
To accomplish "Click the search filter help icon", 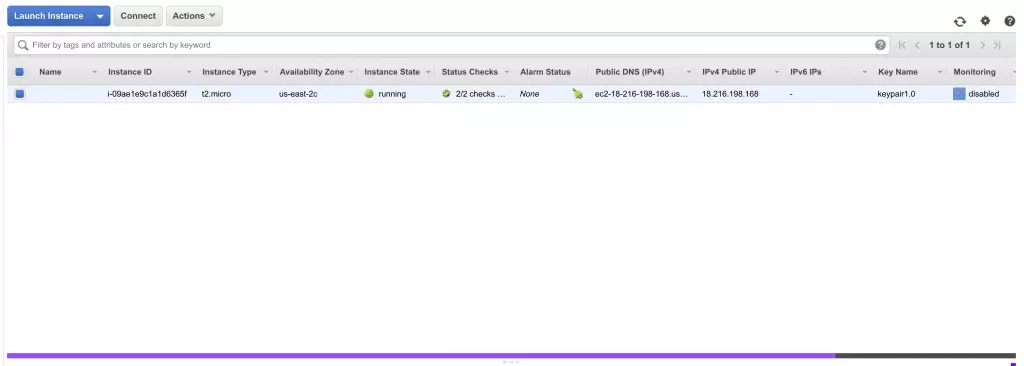I will (880, 45).
